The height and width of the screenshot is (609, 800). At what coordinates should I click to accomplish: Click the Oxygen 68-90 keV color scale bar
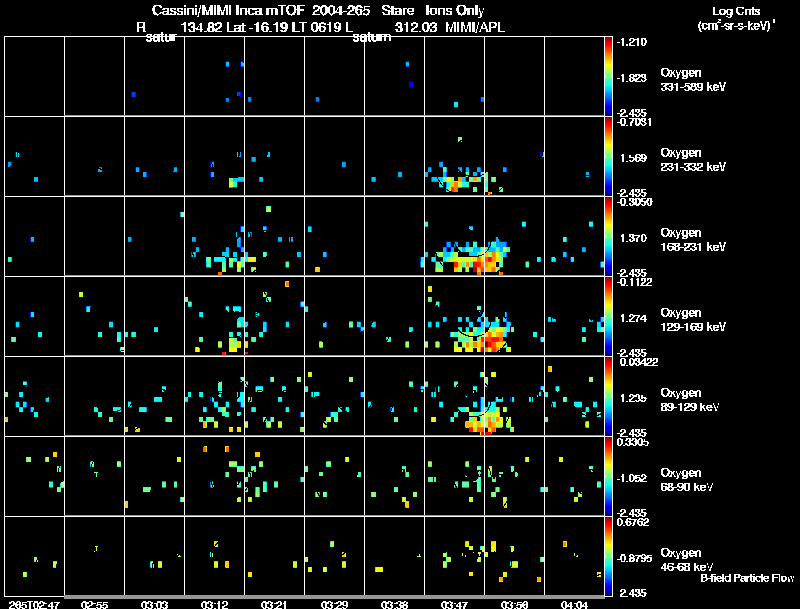(x=608, y=476)
